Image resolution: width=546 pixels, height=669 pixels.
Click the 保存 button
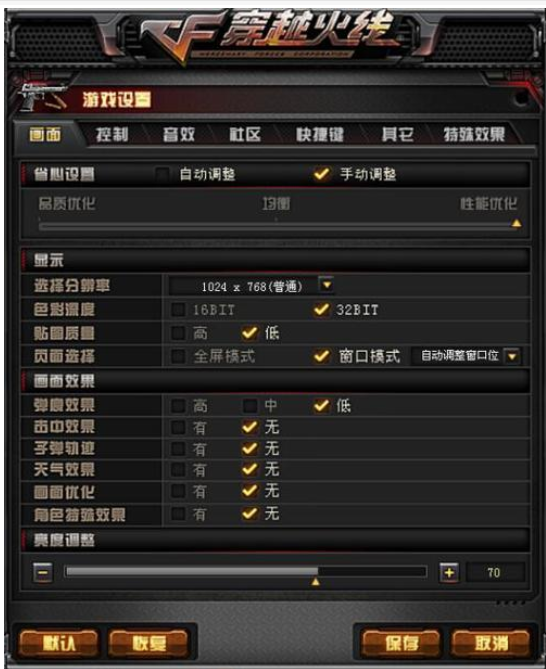click(401, 643)
